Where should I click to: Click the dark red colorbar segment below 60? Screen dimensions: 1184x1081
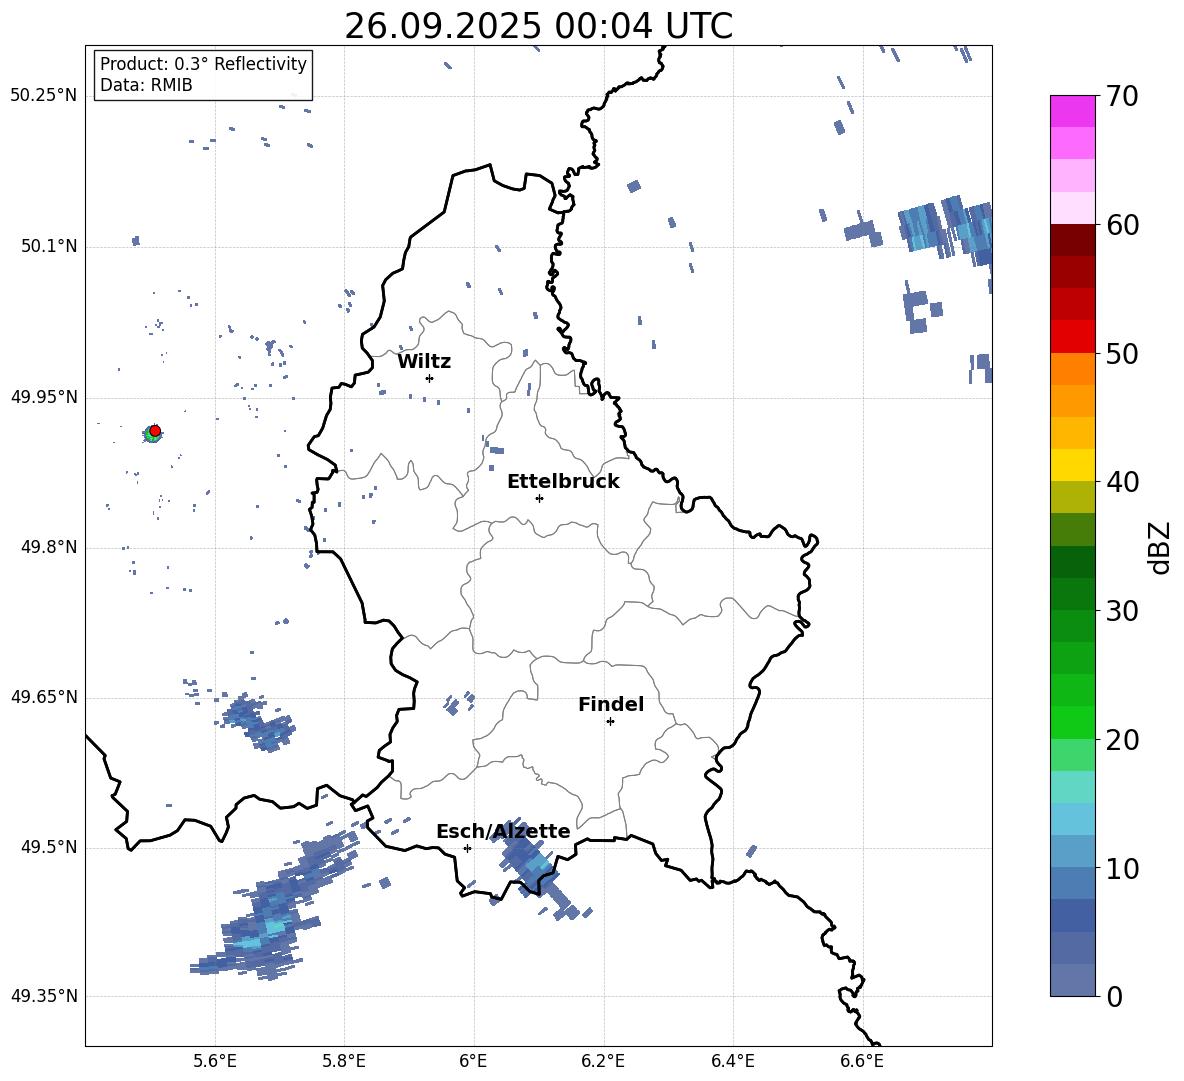(x=1073, y=240)
